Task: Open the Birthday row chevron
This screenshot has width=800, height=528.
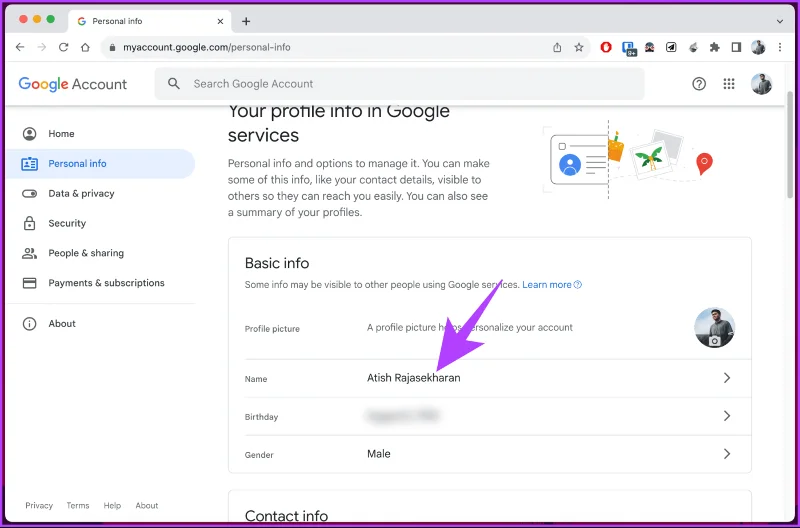Action: [x=727, y=416]
